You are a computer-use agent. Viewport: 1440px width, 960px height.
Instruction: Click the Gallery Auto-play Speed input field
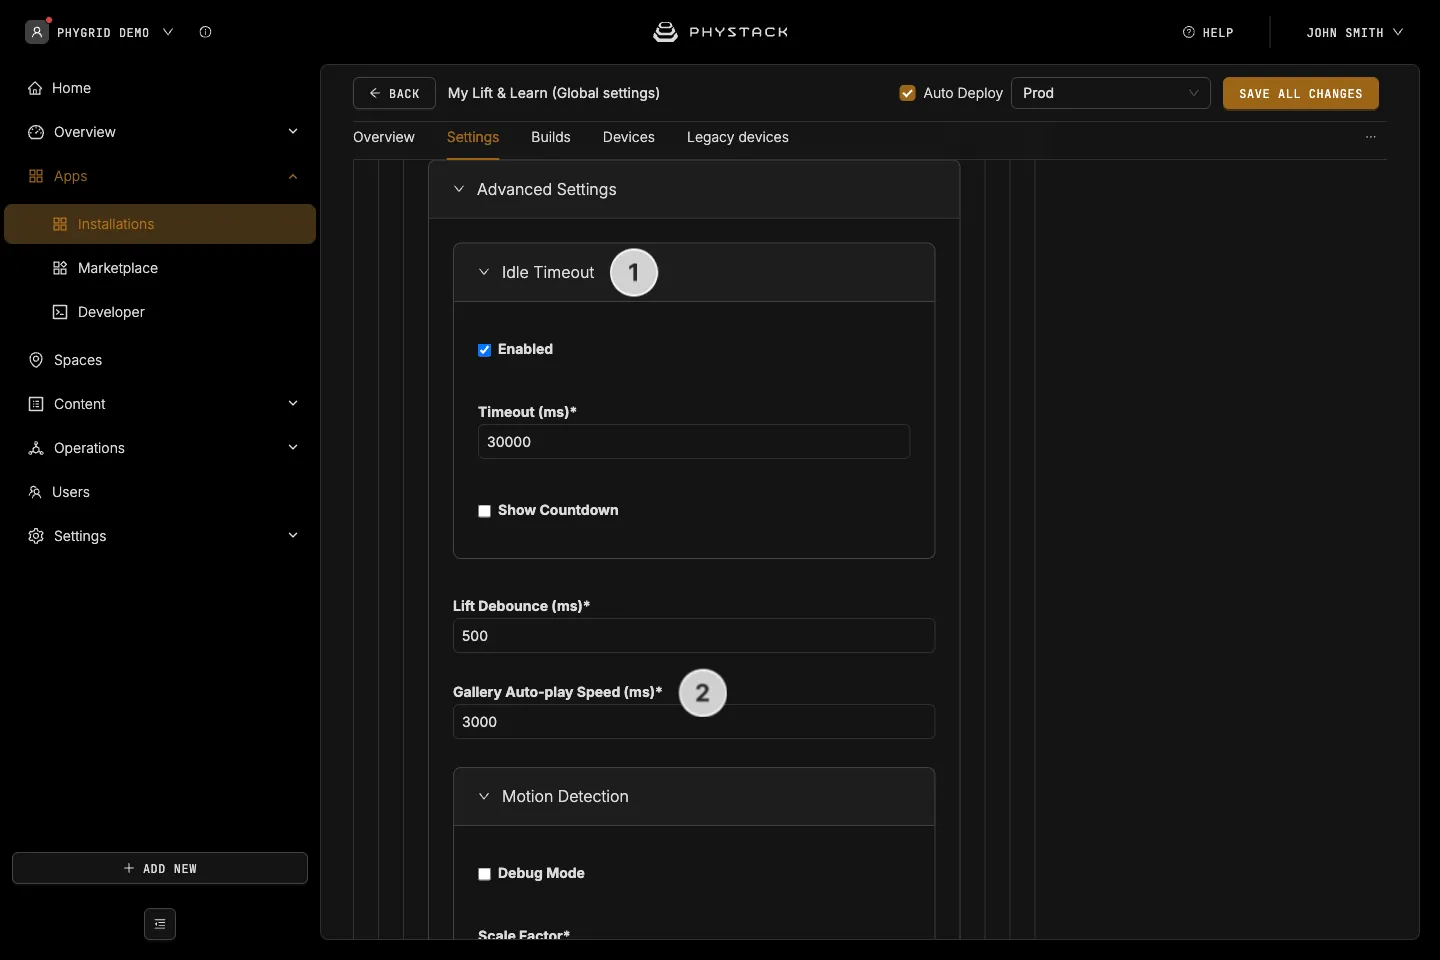(x=694, y=722)
